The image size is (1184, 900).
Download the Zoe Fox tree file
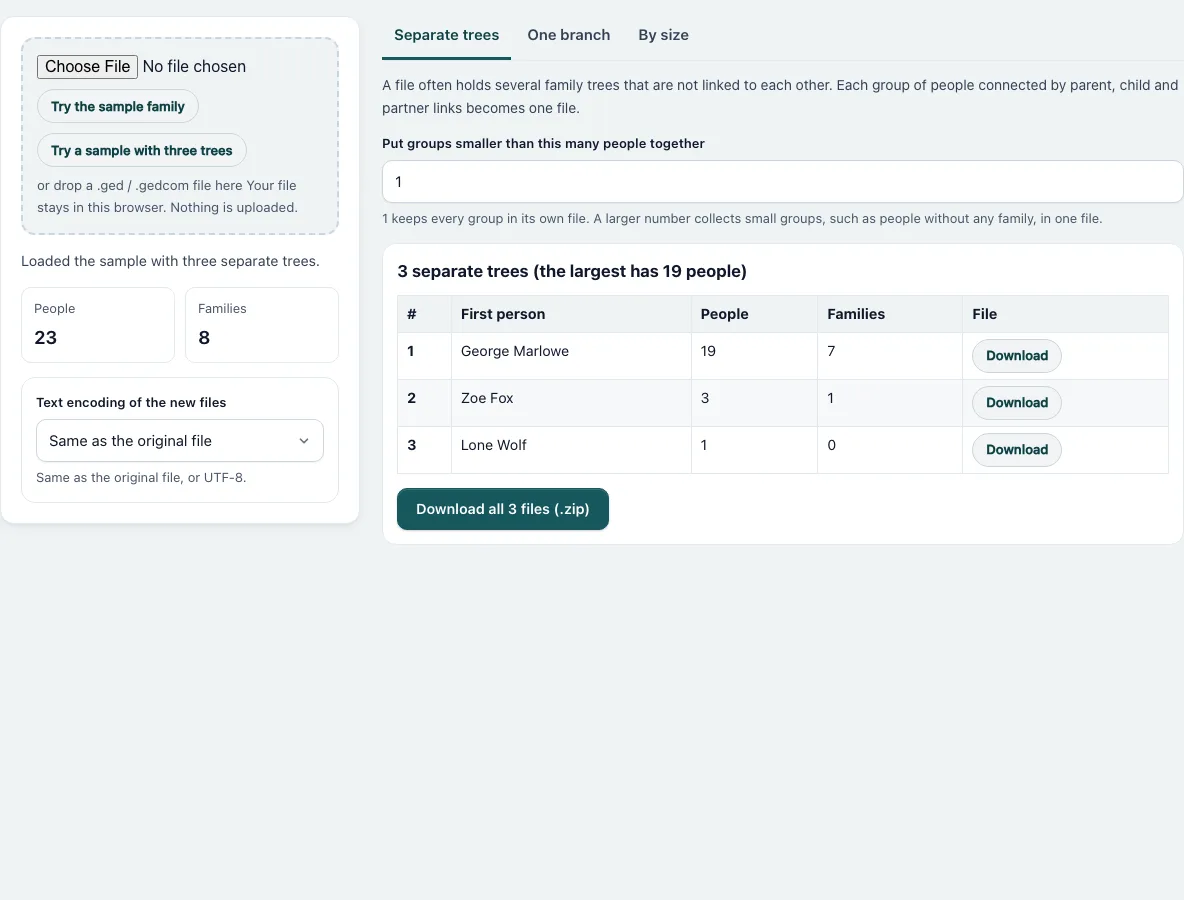[1016, 402]
